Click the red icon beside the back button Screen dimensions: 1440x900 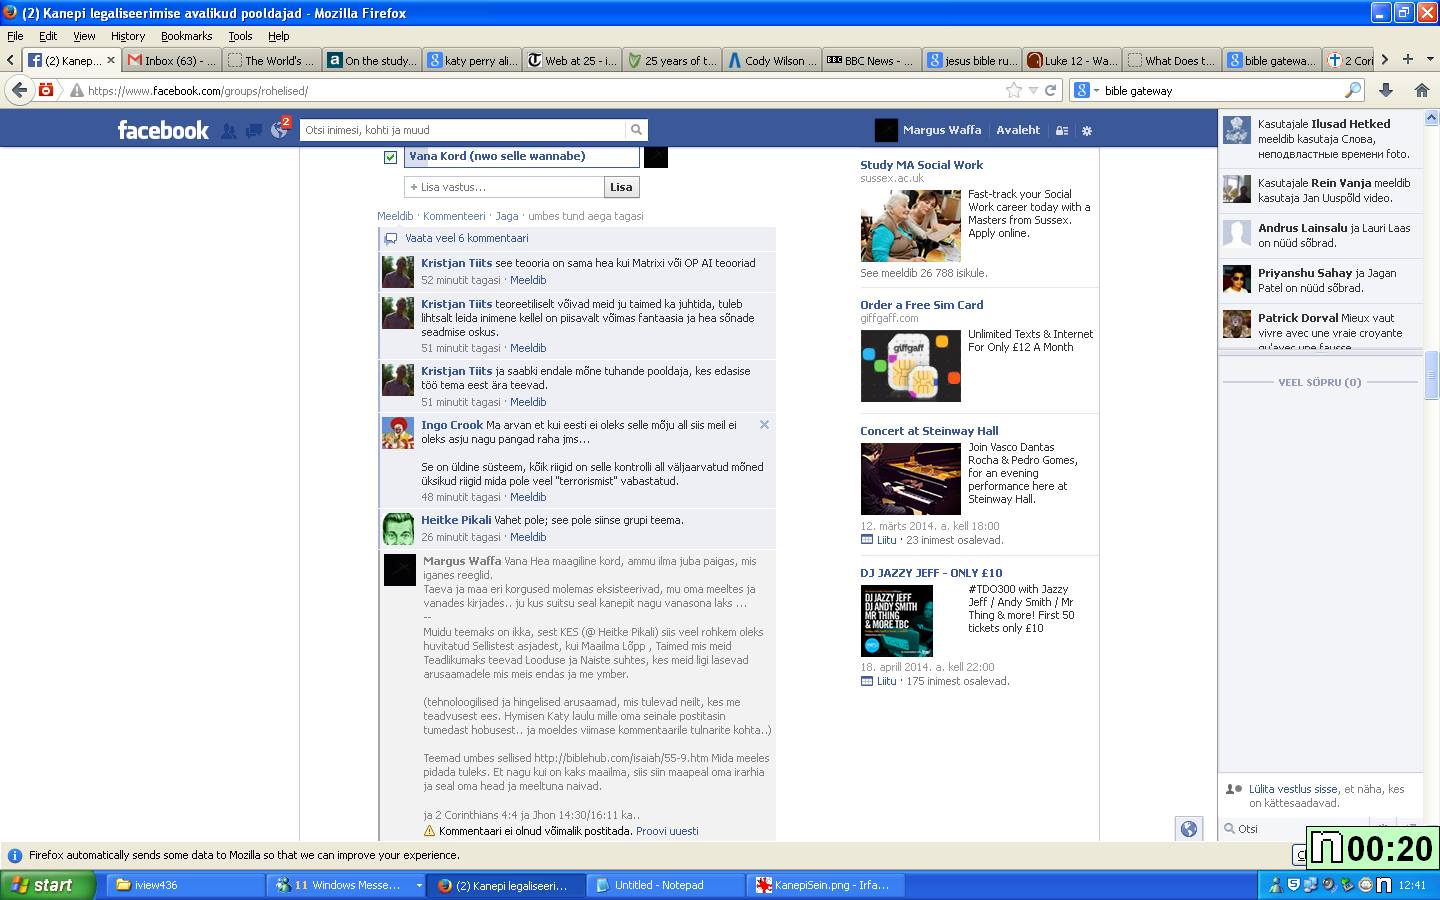pyautogui.click(x=46, y=90)
